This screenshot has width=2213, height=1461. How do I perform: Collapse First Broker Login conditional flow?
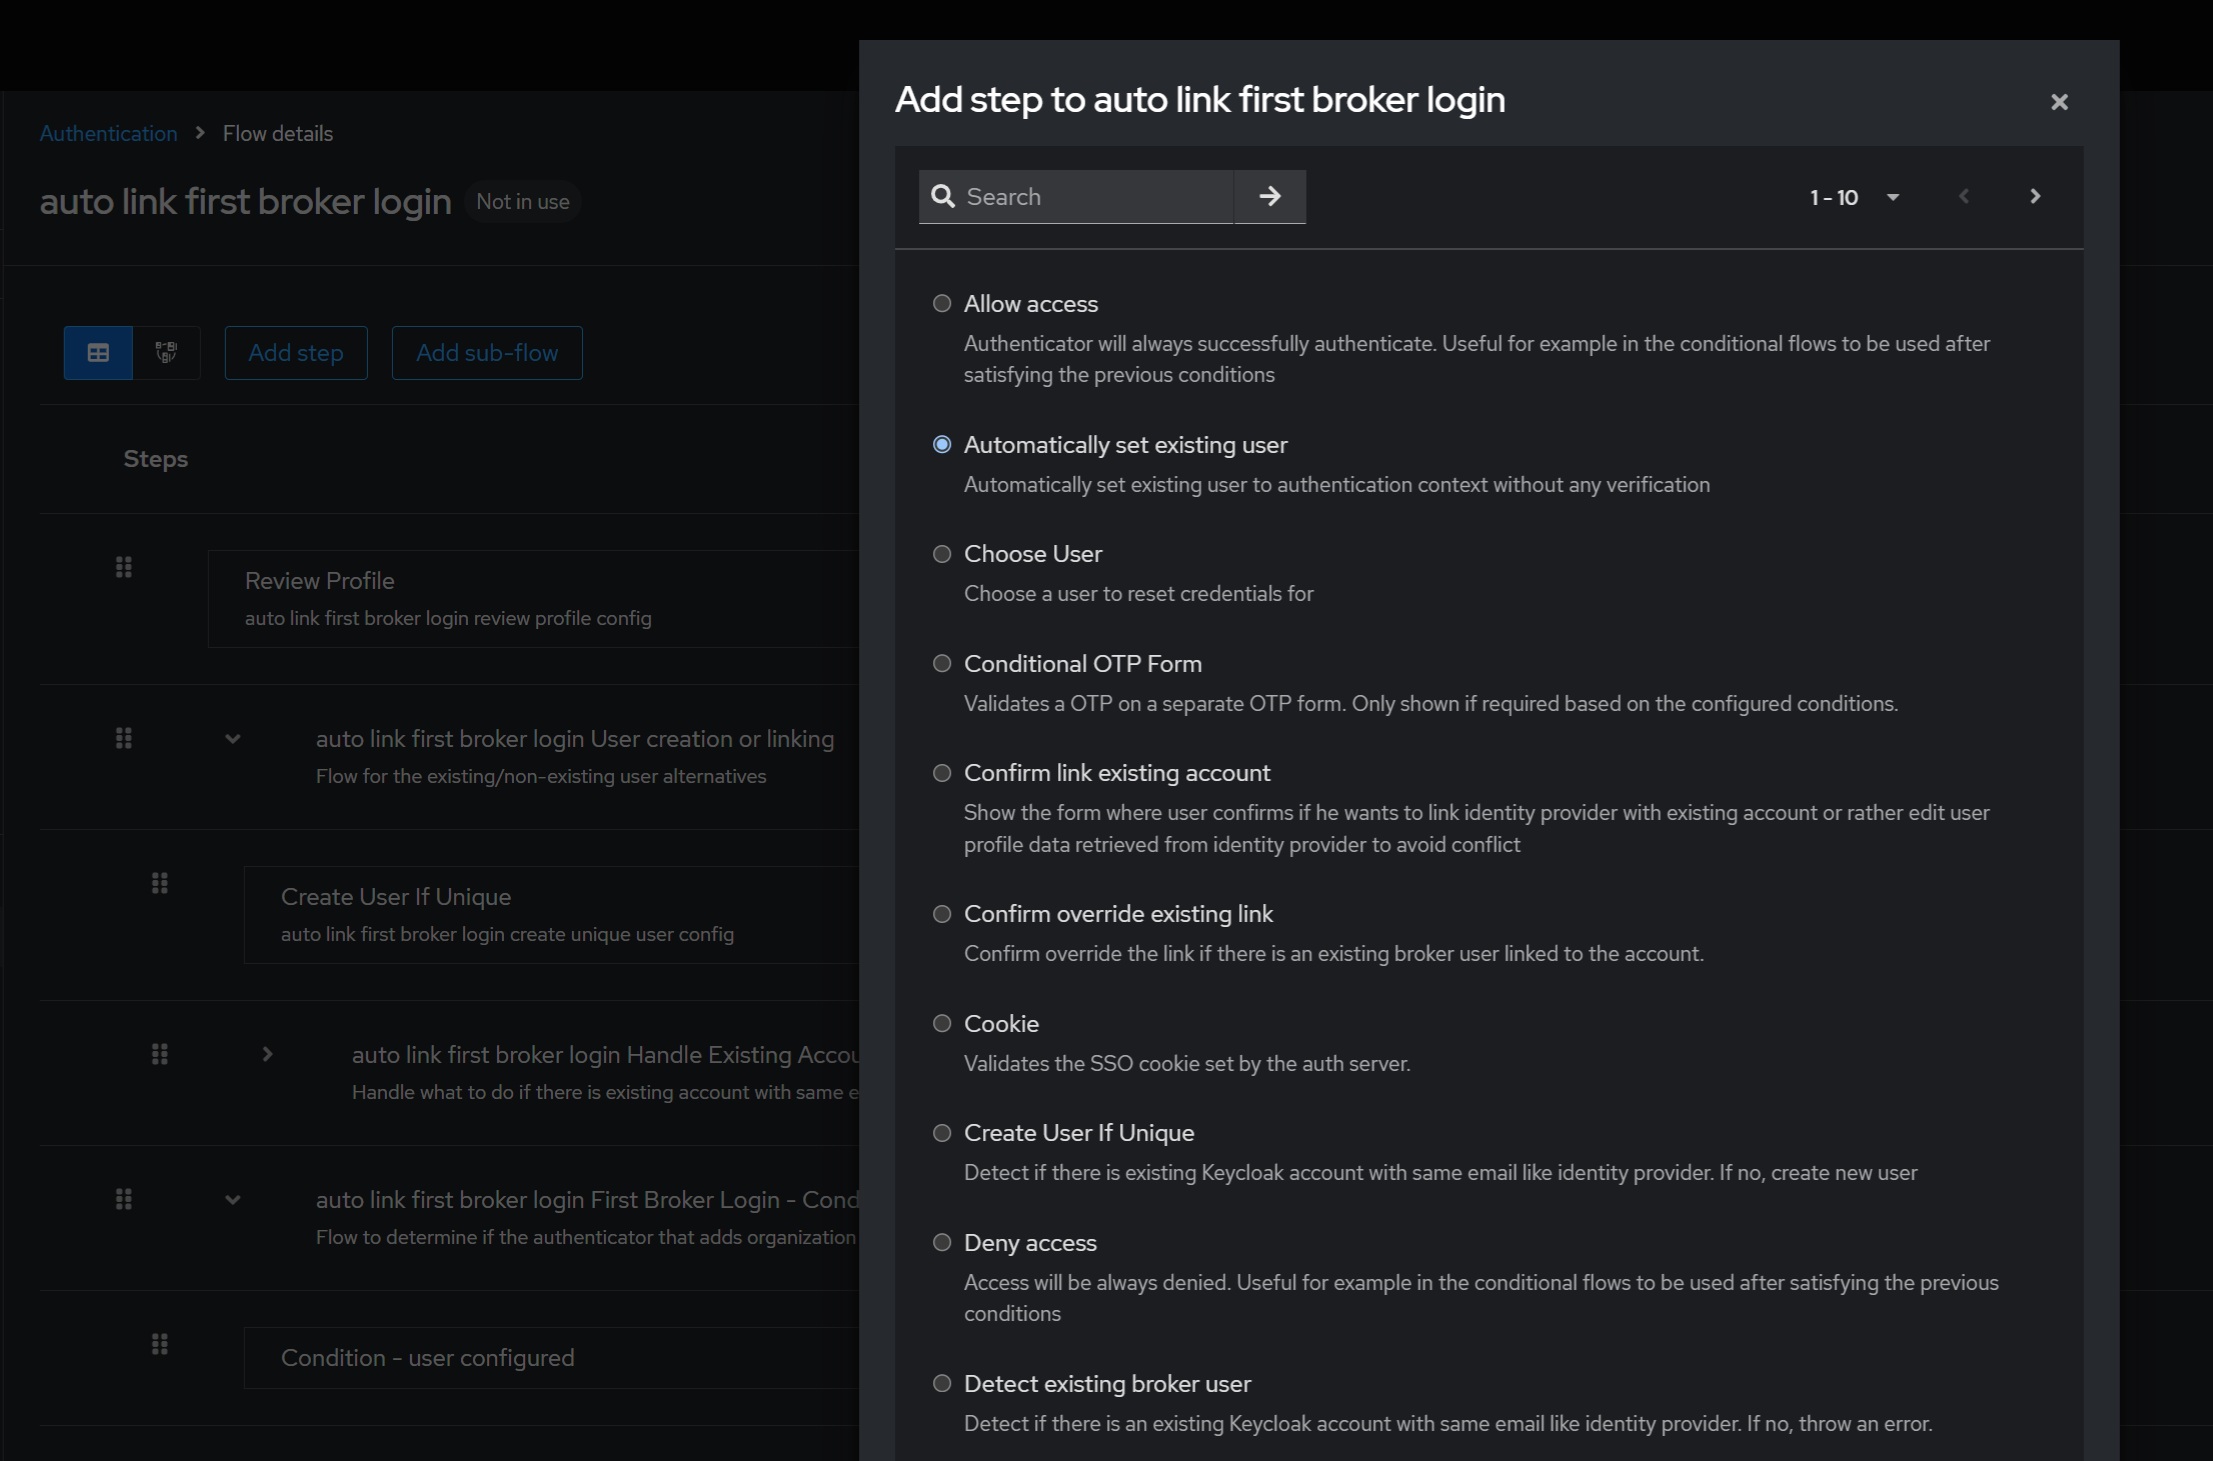click(233, 1200)
